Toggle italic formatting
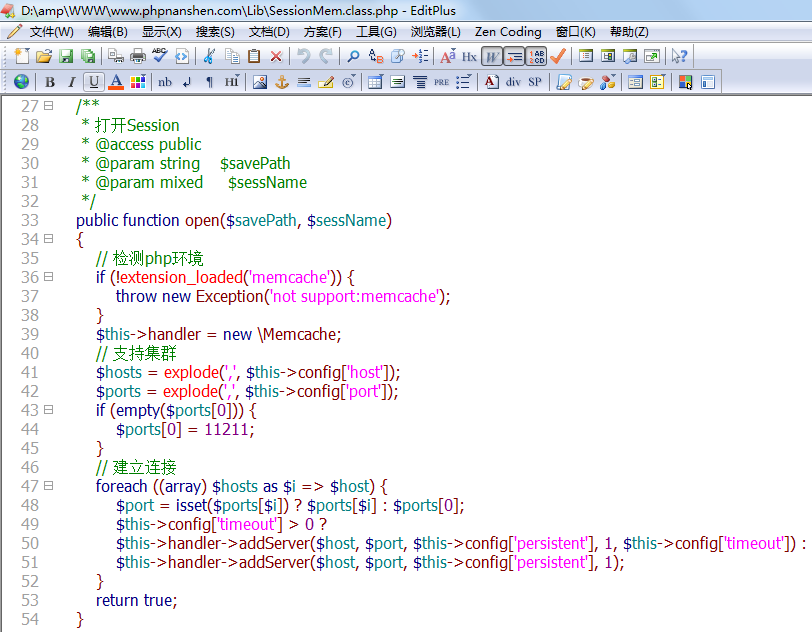The image size is (812, 632). (x=71, y=82)
